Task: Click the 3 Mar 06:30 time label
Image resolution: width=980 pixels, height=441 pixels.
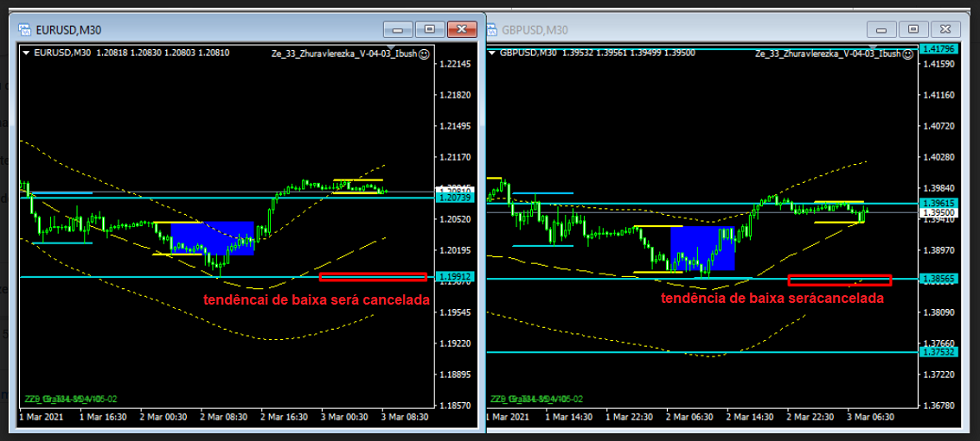Action: pyautogui.click(x=872, y=417)
